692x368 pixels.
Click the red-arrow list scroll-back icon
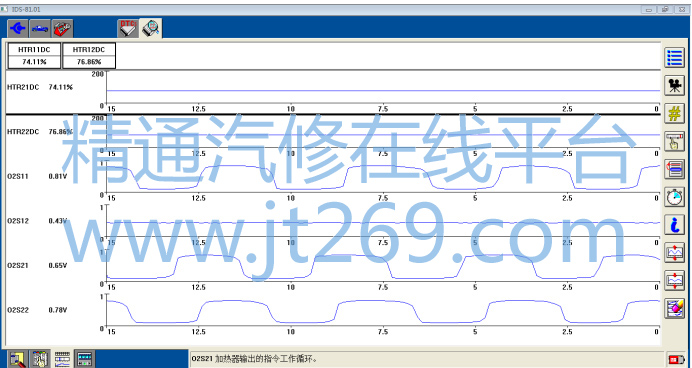[674, 169]
